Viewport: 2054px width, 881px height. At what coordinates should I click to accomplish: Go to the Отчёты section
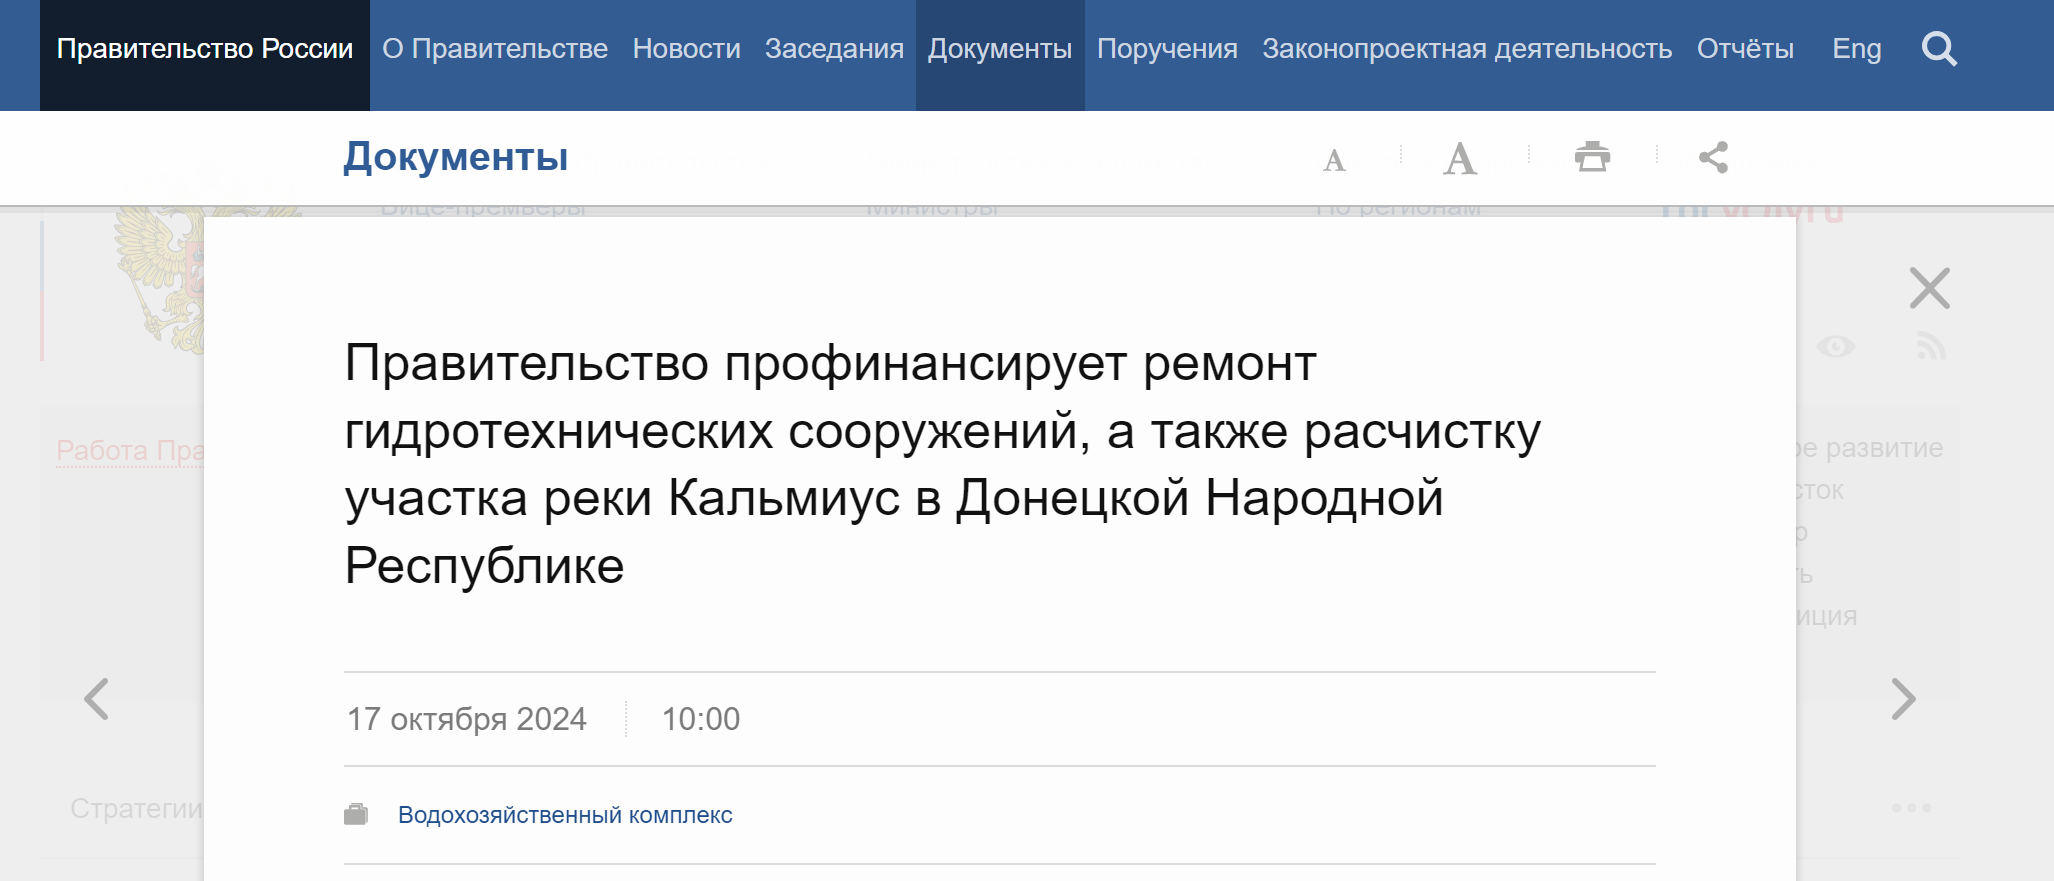(x=1745, y=49)
